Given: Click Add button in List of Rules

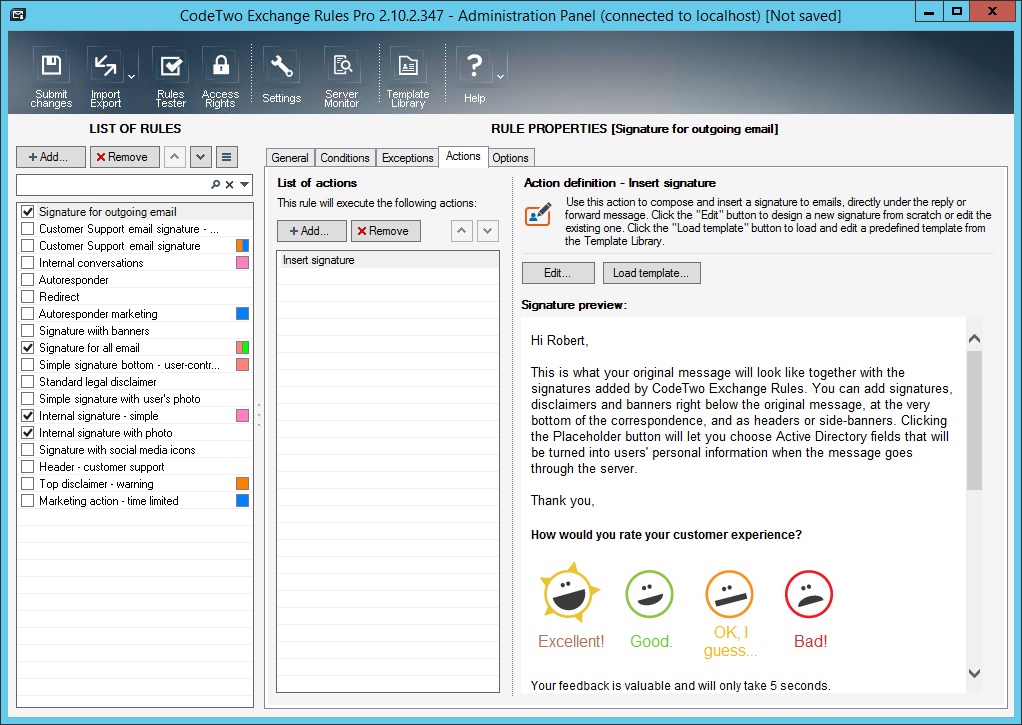Looking at the screenshot, I should [51, 156].
